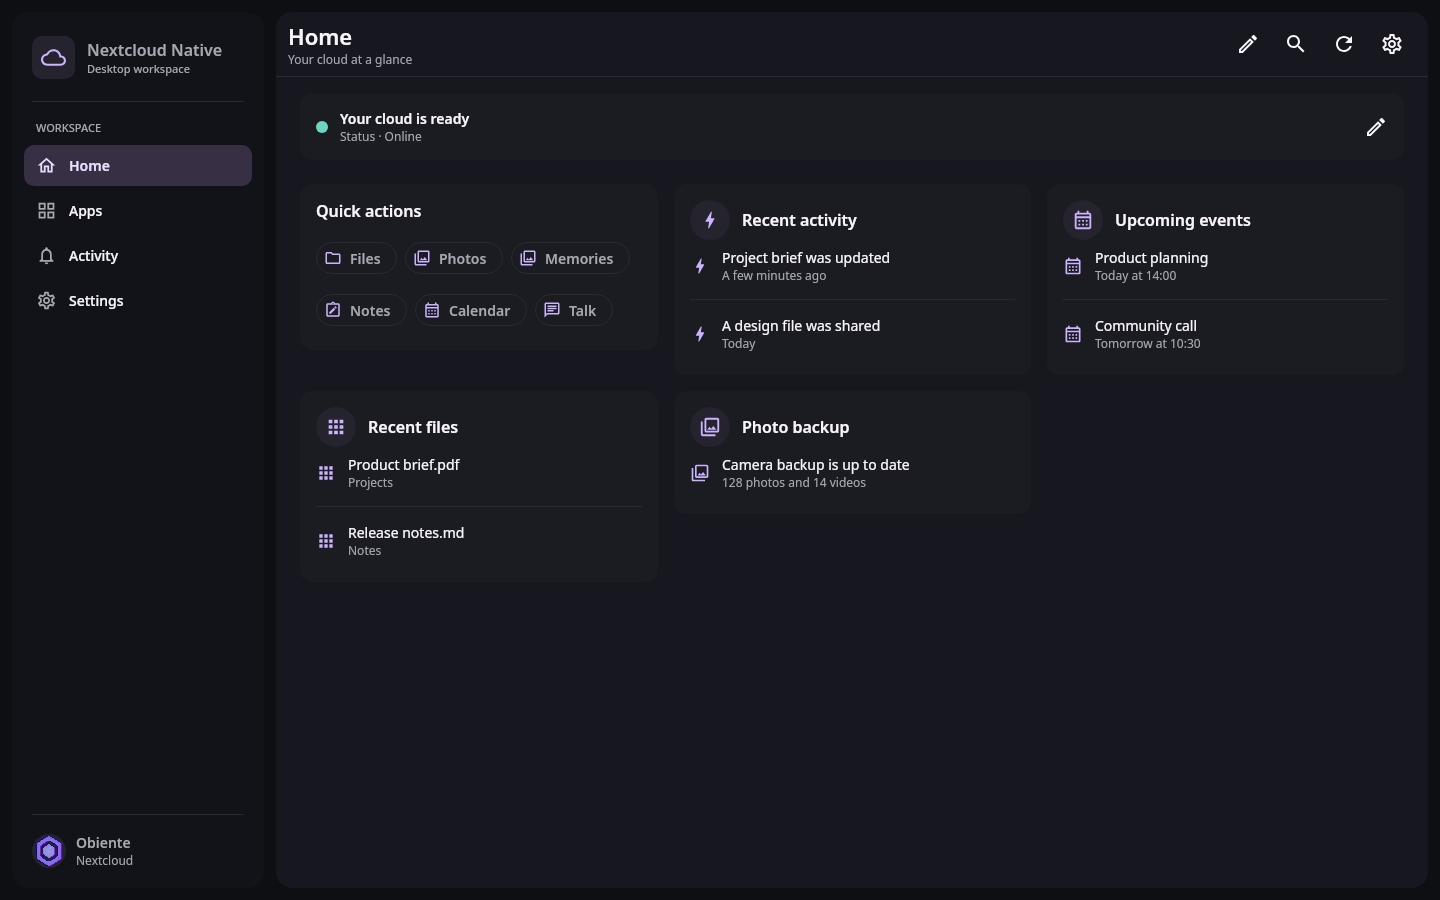Click calendar icon beside Community call
Viewport: 1440px width, 900px height.
1073,334
